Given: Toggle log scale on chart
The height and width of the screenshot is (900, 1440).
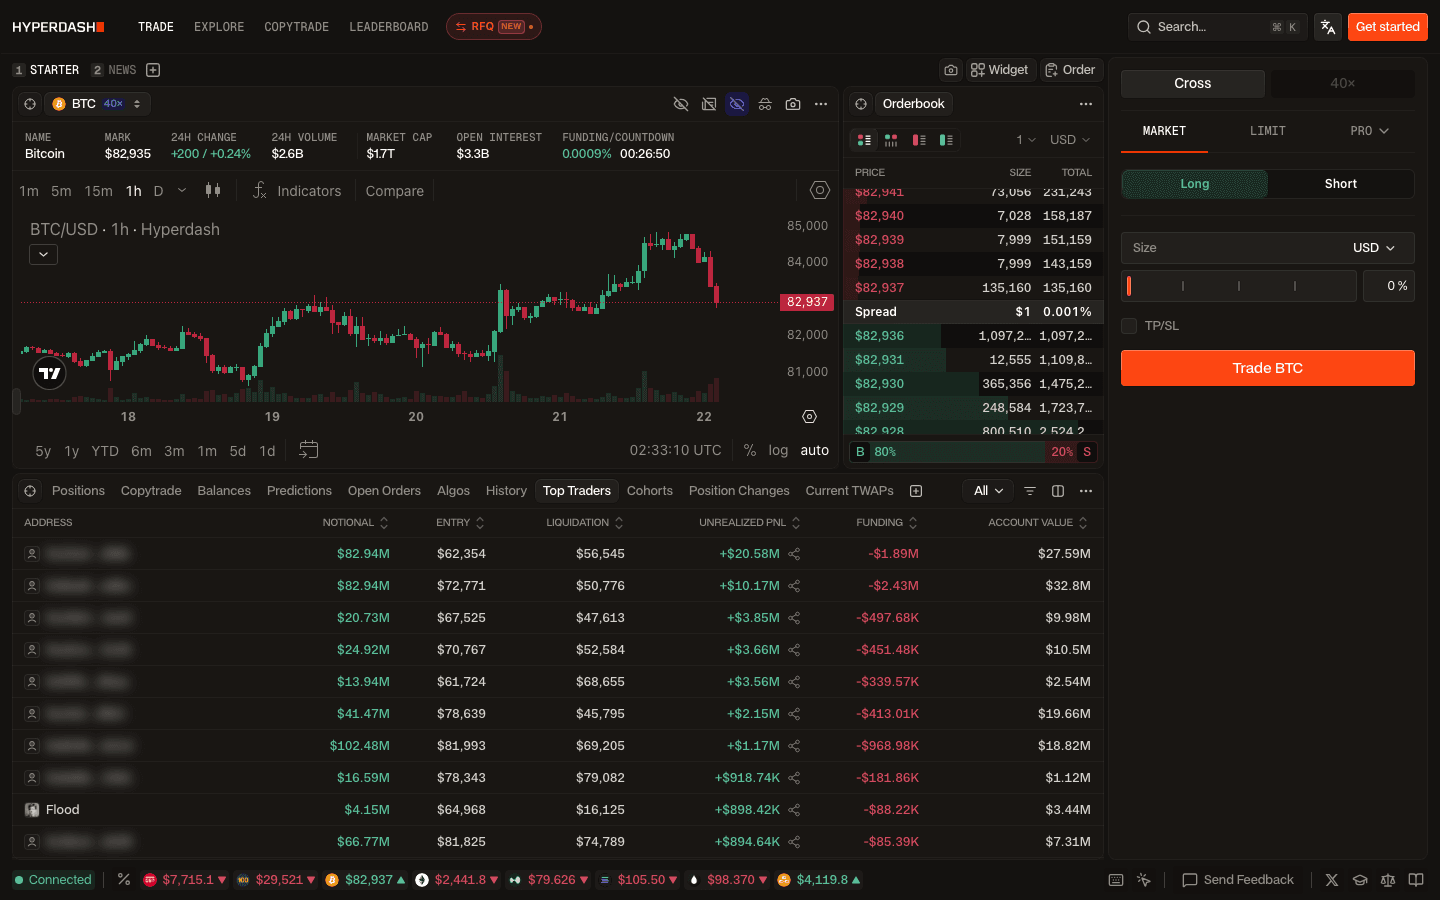Looking at the screenshot, I should [778, 450].
